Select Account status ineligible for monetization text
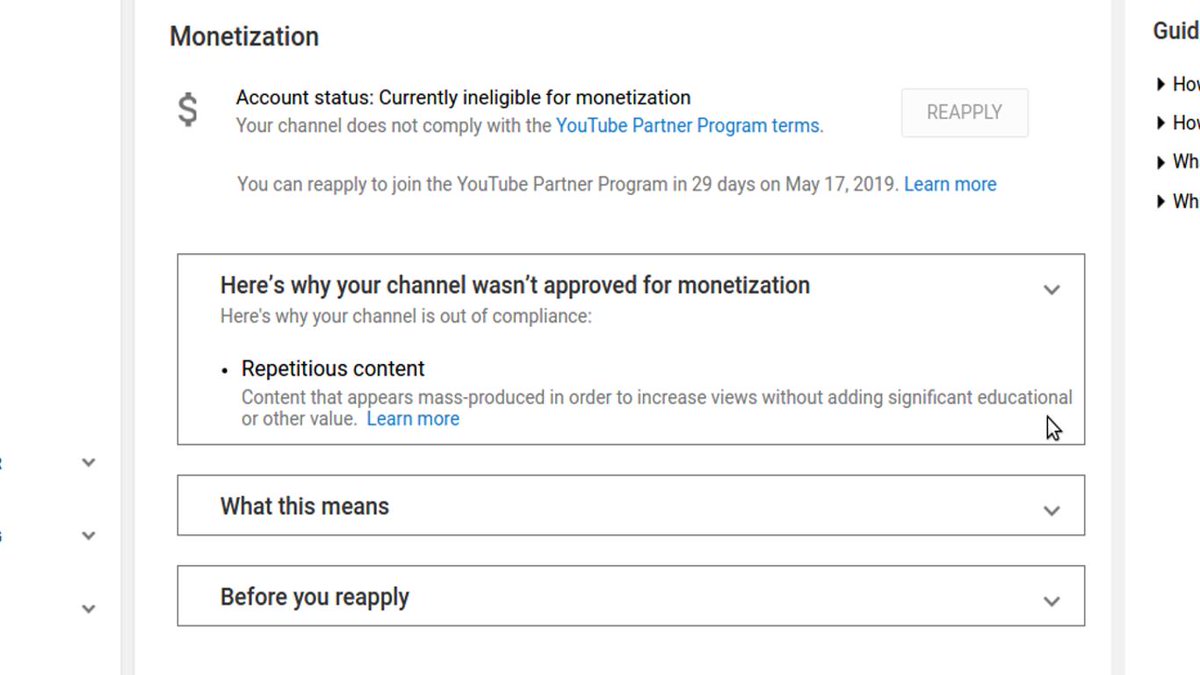The height and width of the screenshot is (675, 1200). tap(463, 98)
